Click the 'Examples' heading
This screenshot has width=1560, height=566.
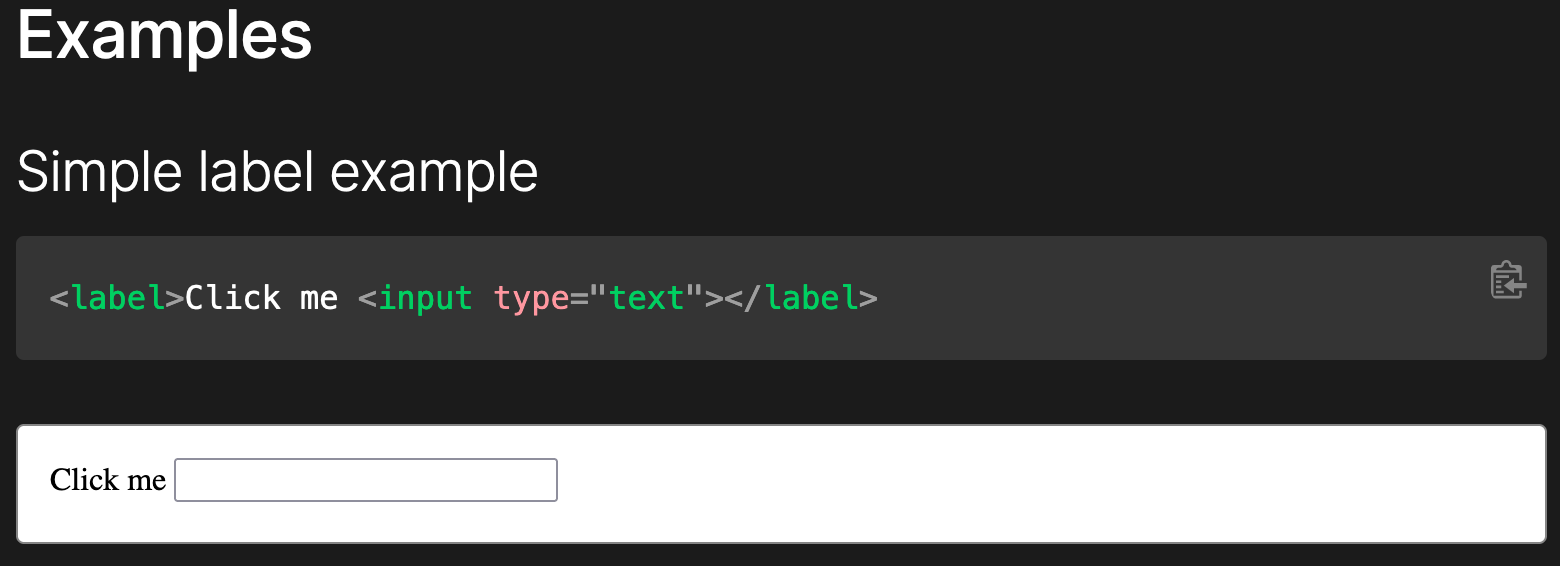point(165,37)
